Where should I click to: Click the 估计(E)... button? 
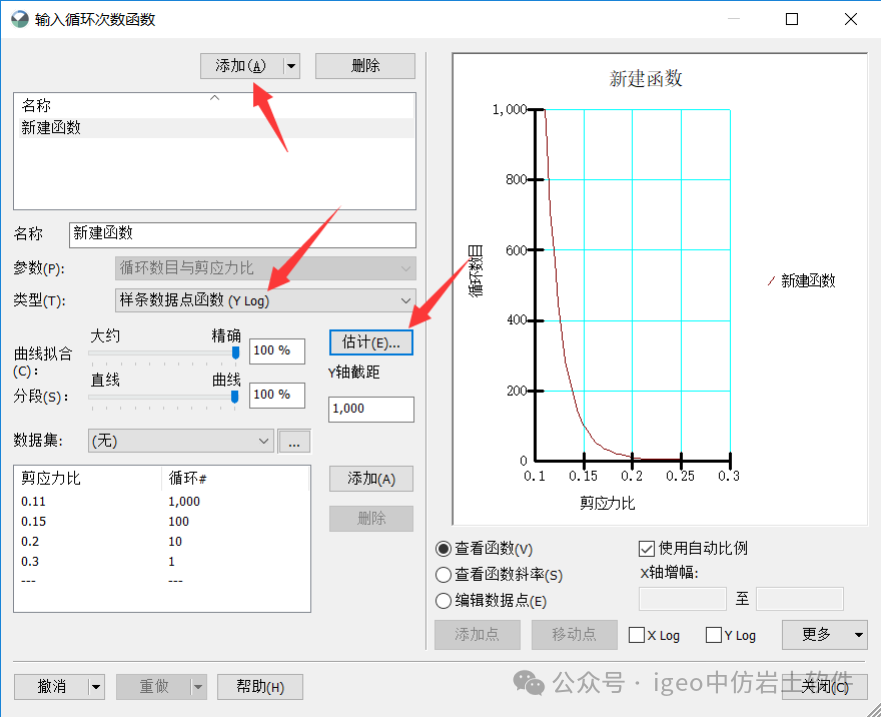click(370, 343)
